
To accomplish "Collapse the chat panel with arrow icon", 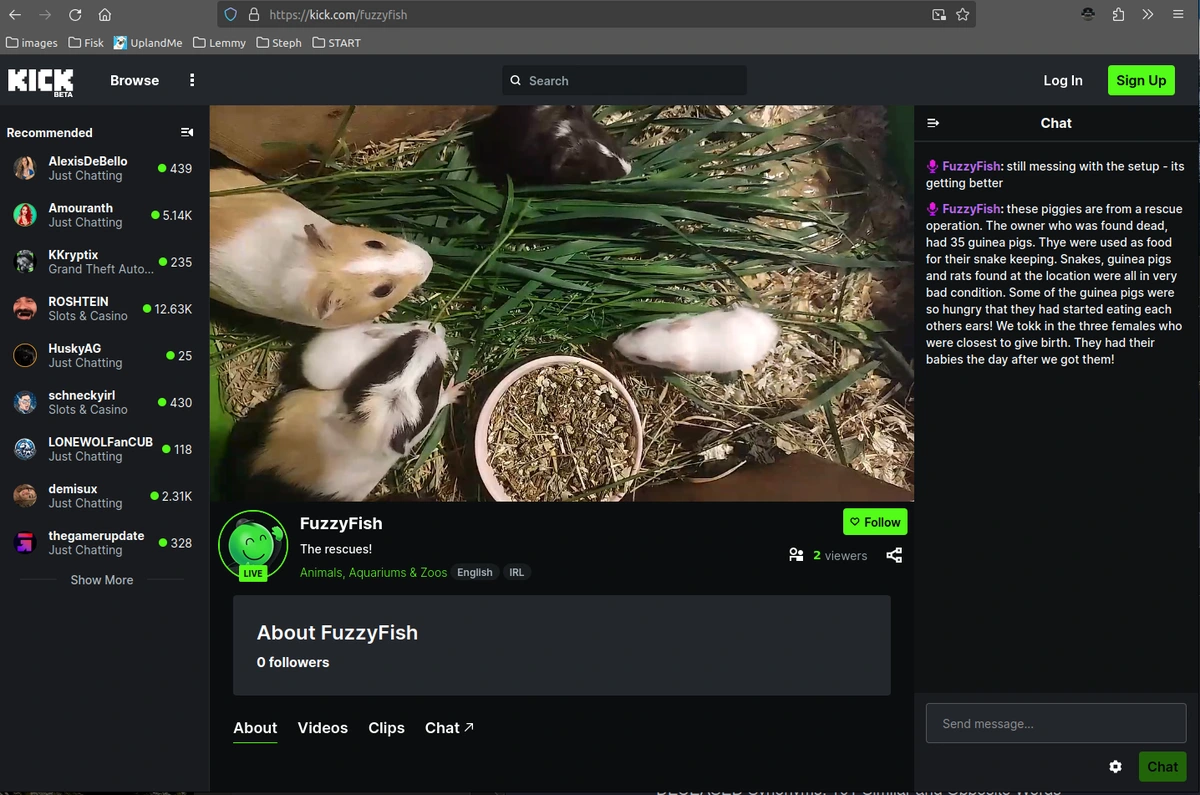I will tap(933, 123).
